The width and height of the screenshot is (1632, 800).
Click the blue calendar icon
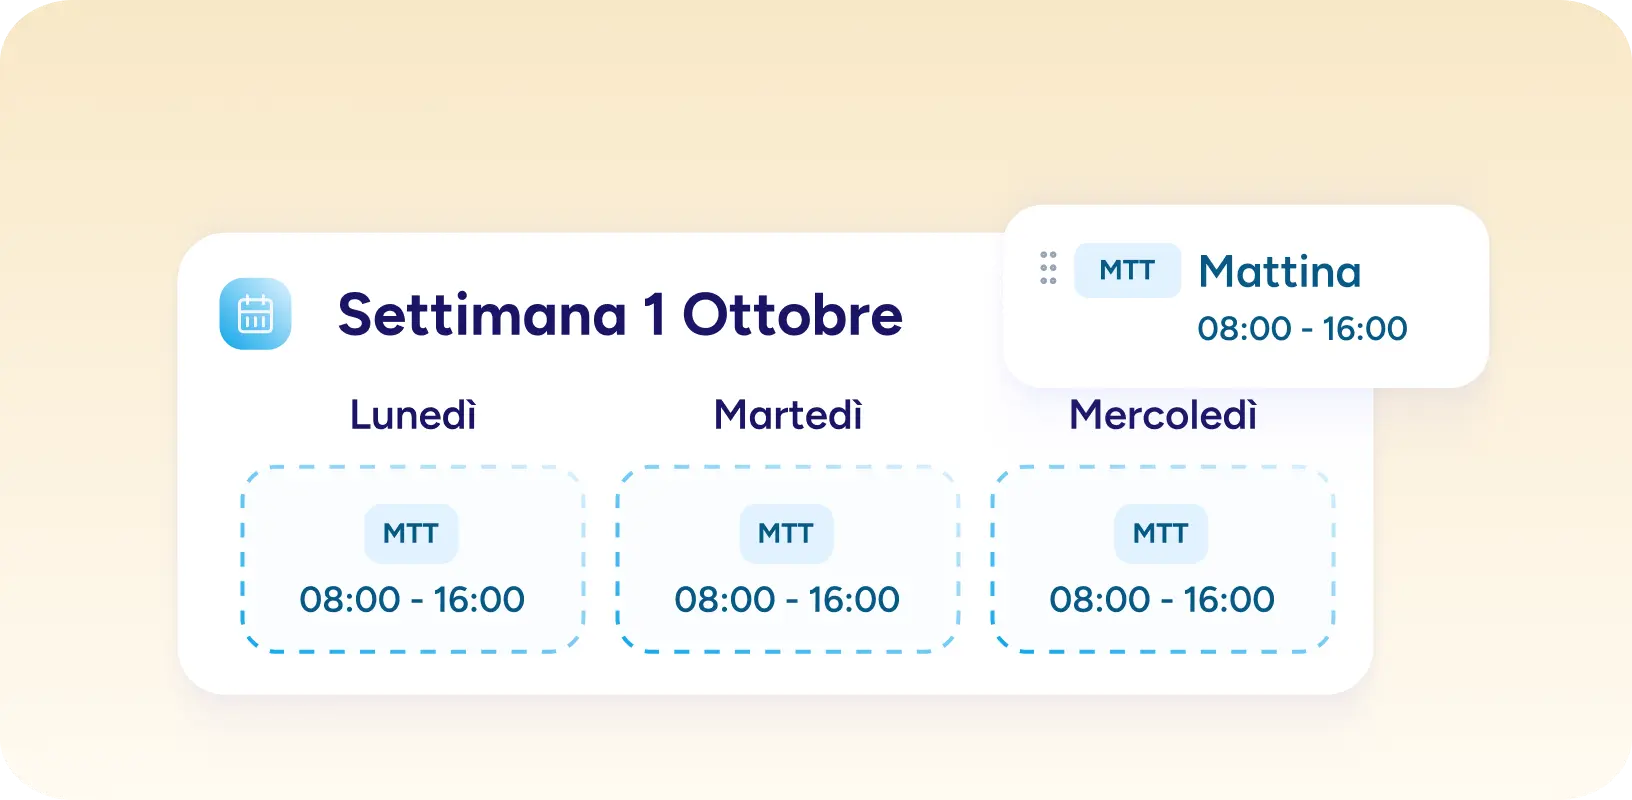coord(255,314)
